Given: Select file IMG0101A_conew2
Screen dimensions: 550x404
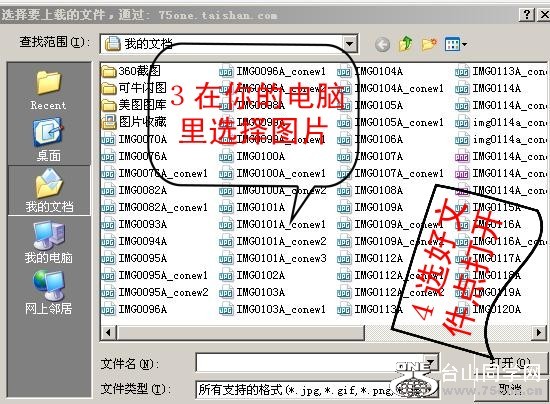Looking at the screenshot, I should [273, 241].
